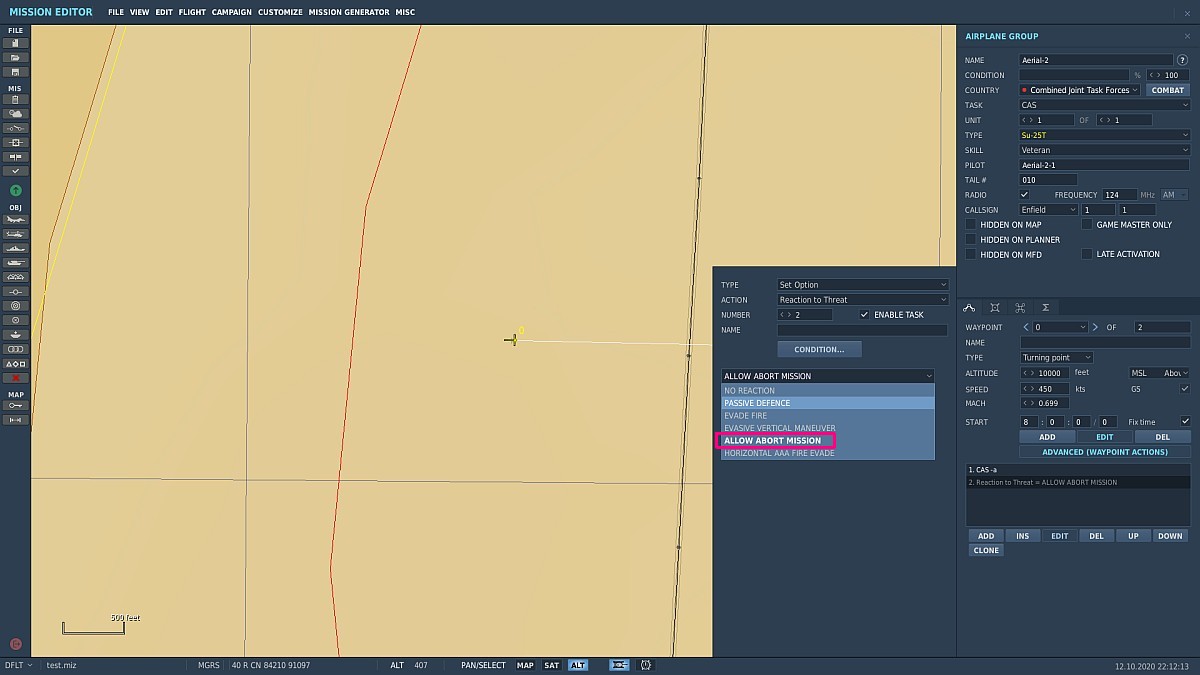
Task: Choose PASSIVE DEFENCE from the list
Action: pos(828,403)
